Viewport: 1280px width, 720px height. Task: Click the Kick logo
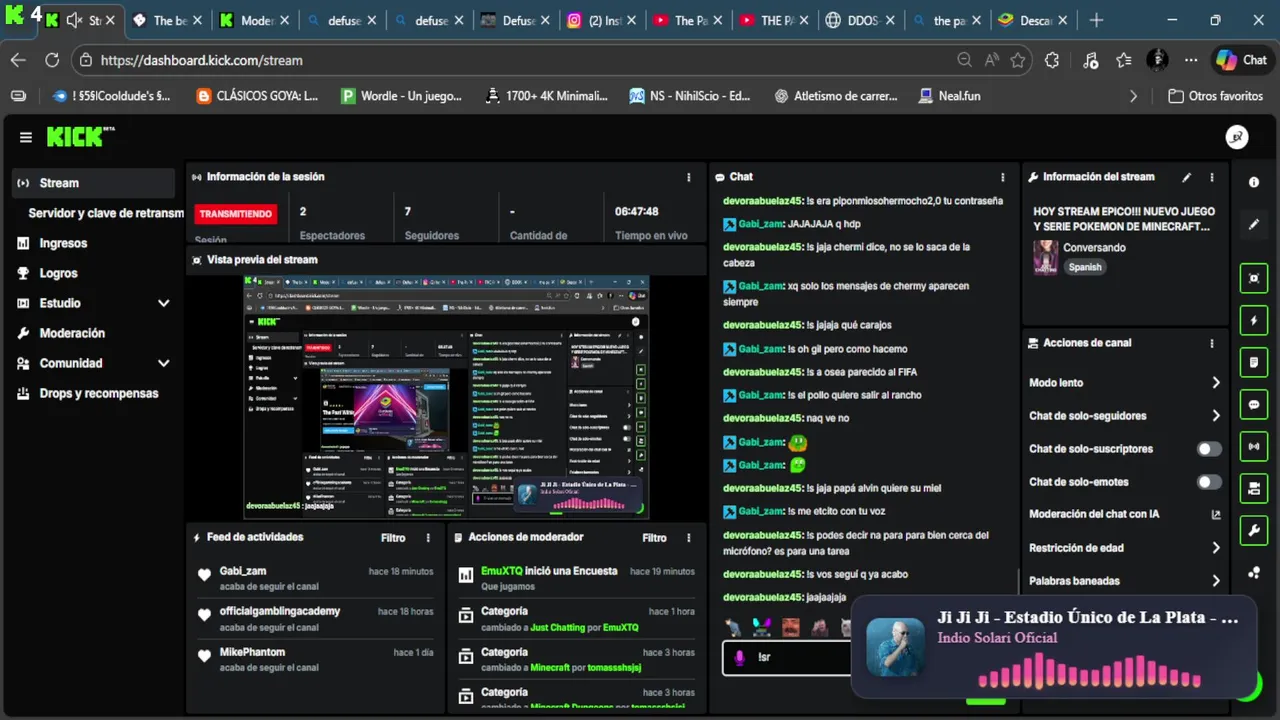(x=80, y=137)
